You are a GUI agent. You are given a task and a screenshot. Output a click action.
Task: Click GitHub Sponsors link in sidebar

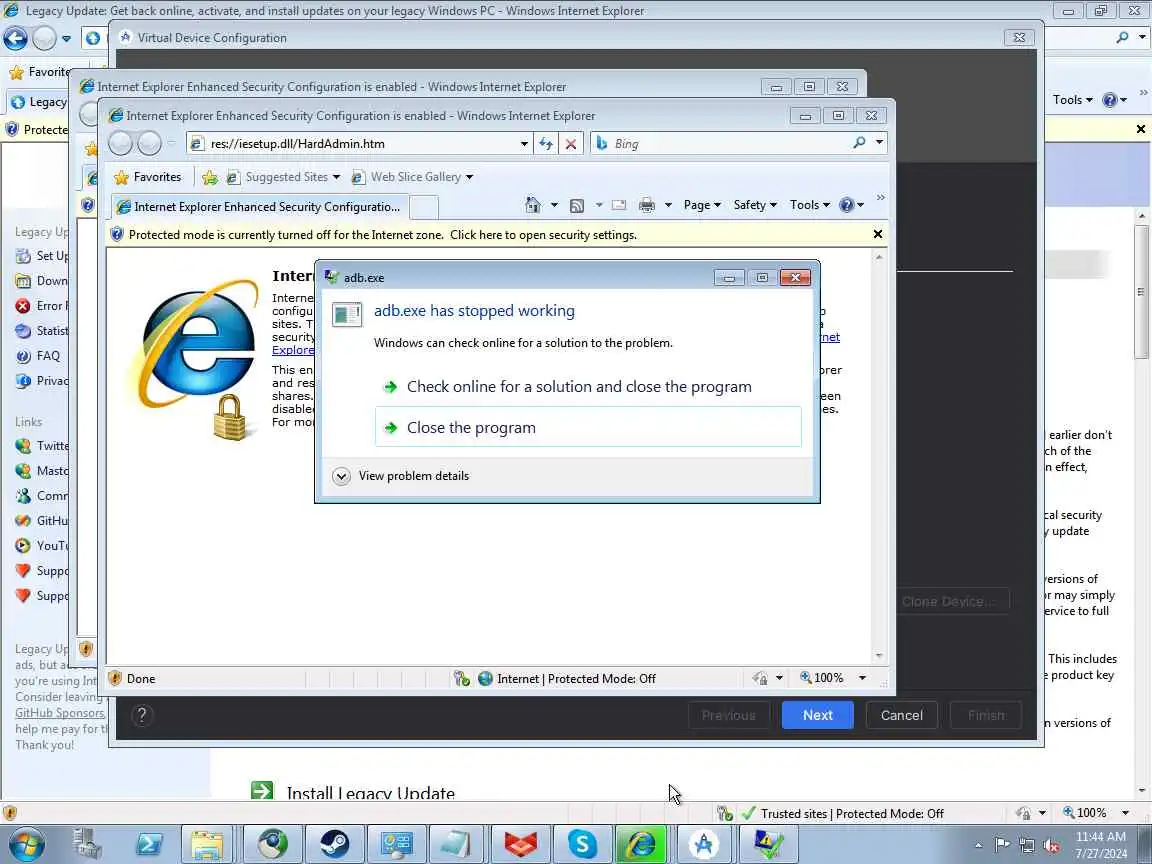pyautogui.click(x=60, y=713)
